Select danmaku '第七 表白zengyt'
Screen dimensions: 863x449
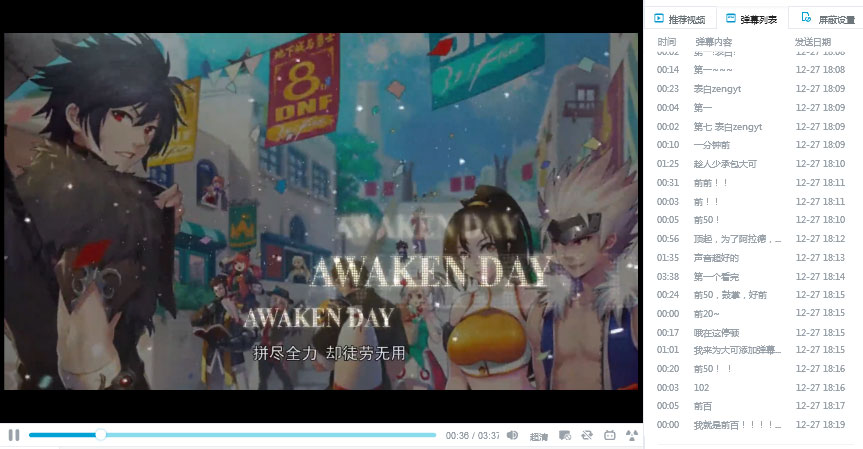coord(752,127)
